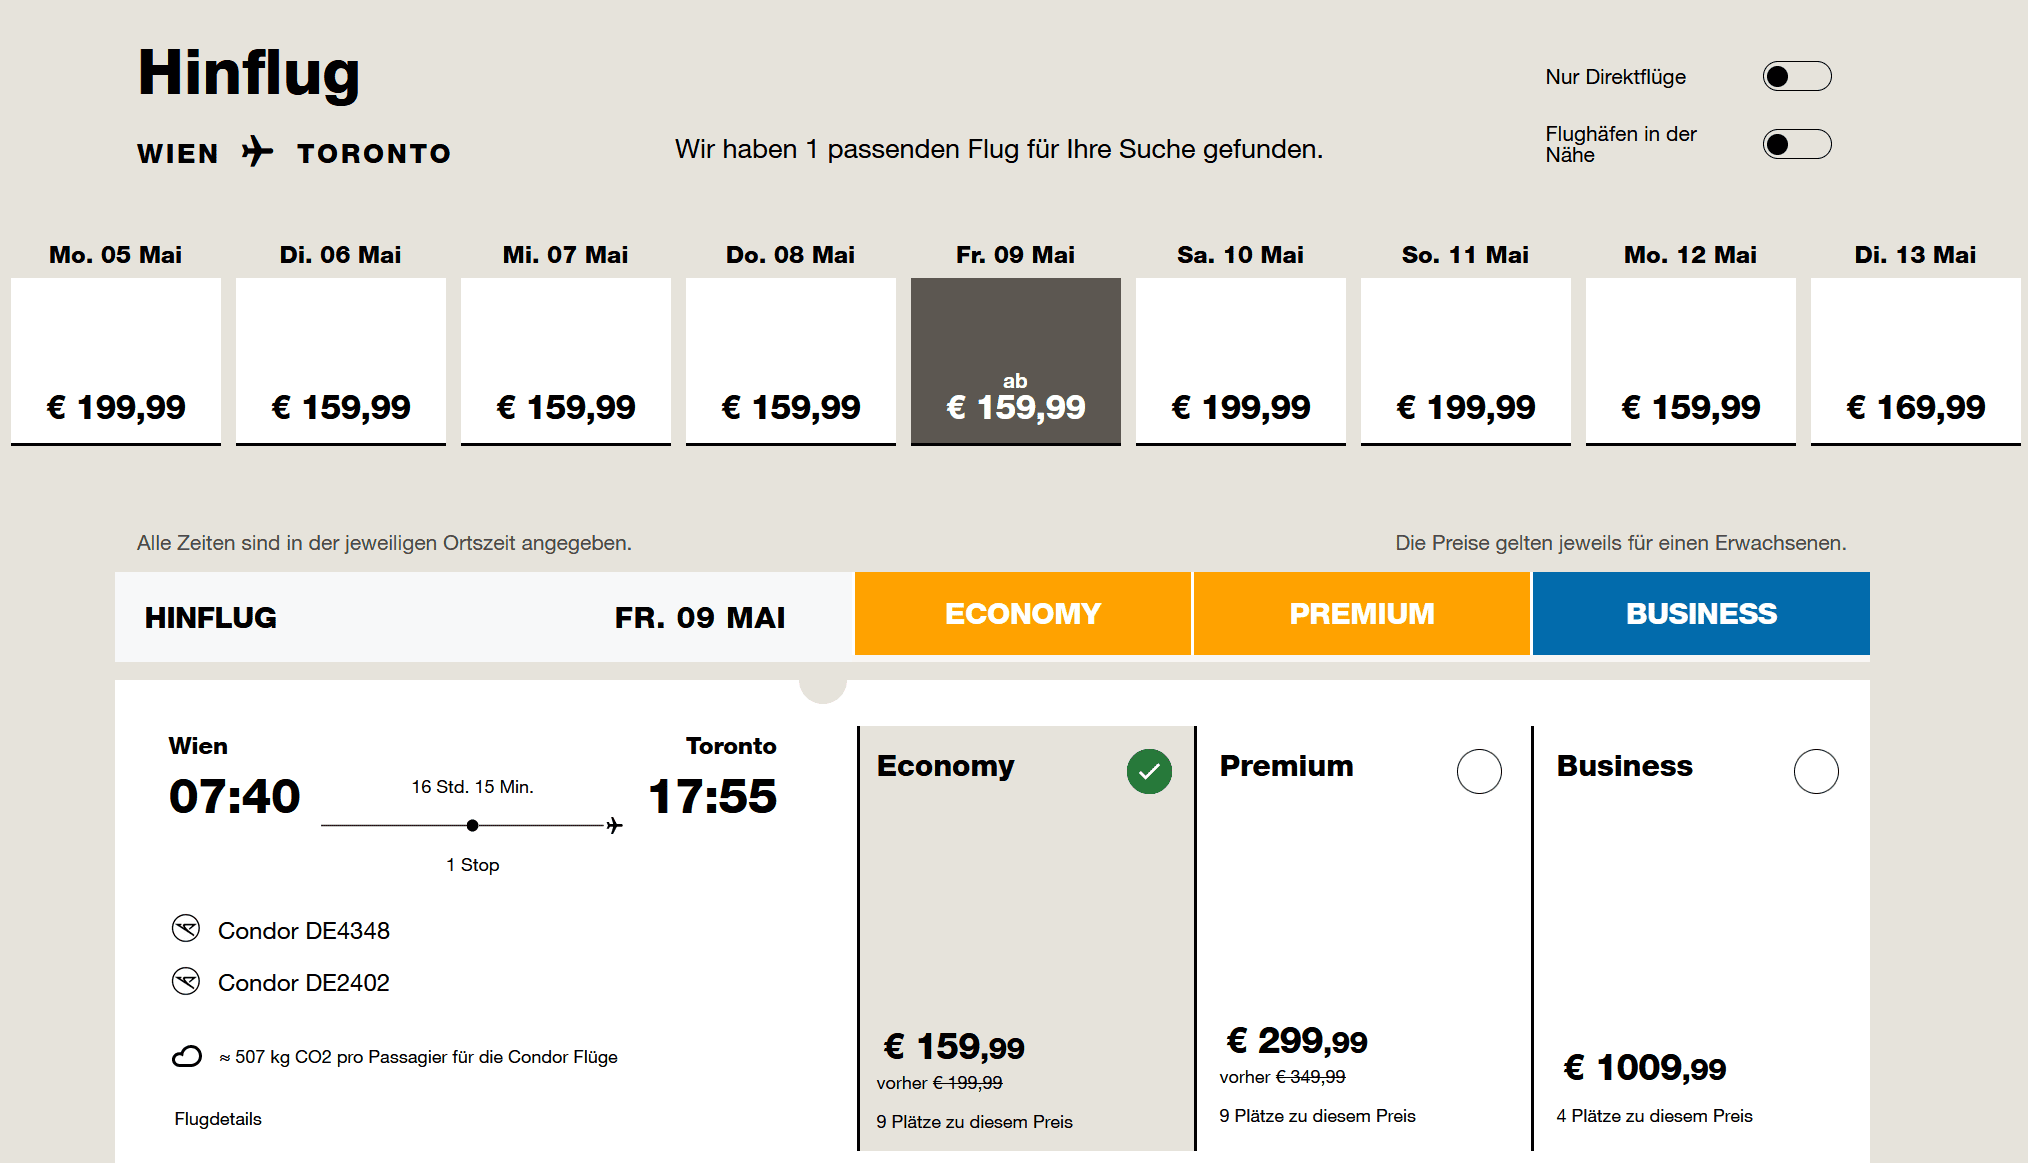Enable the Flughäfen in der Nähe switch

point(1796,144)
